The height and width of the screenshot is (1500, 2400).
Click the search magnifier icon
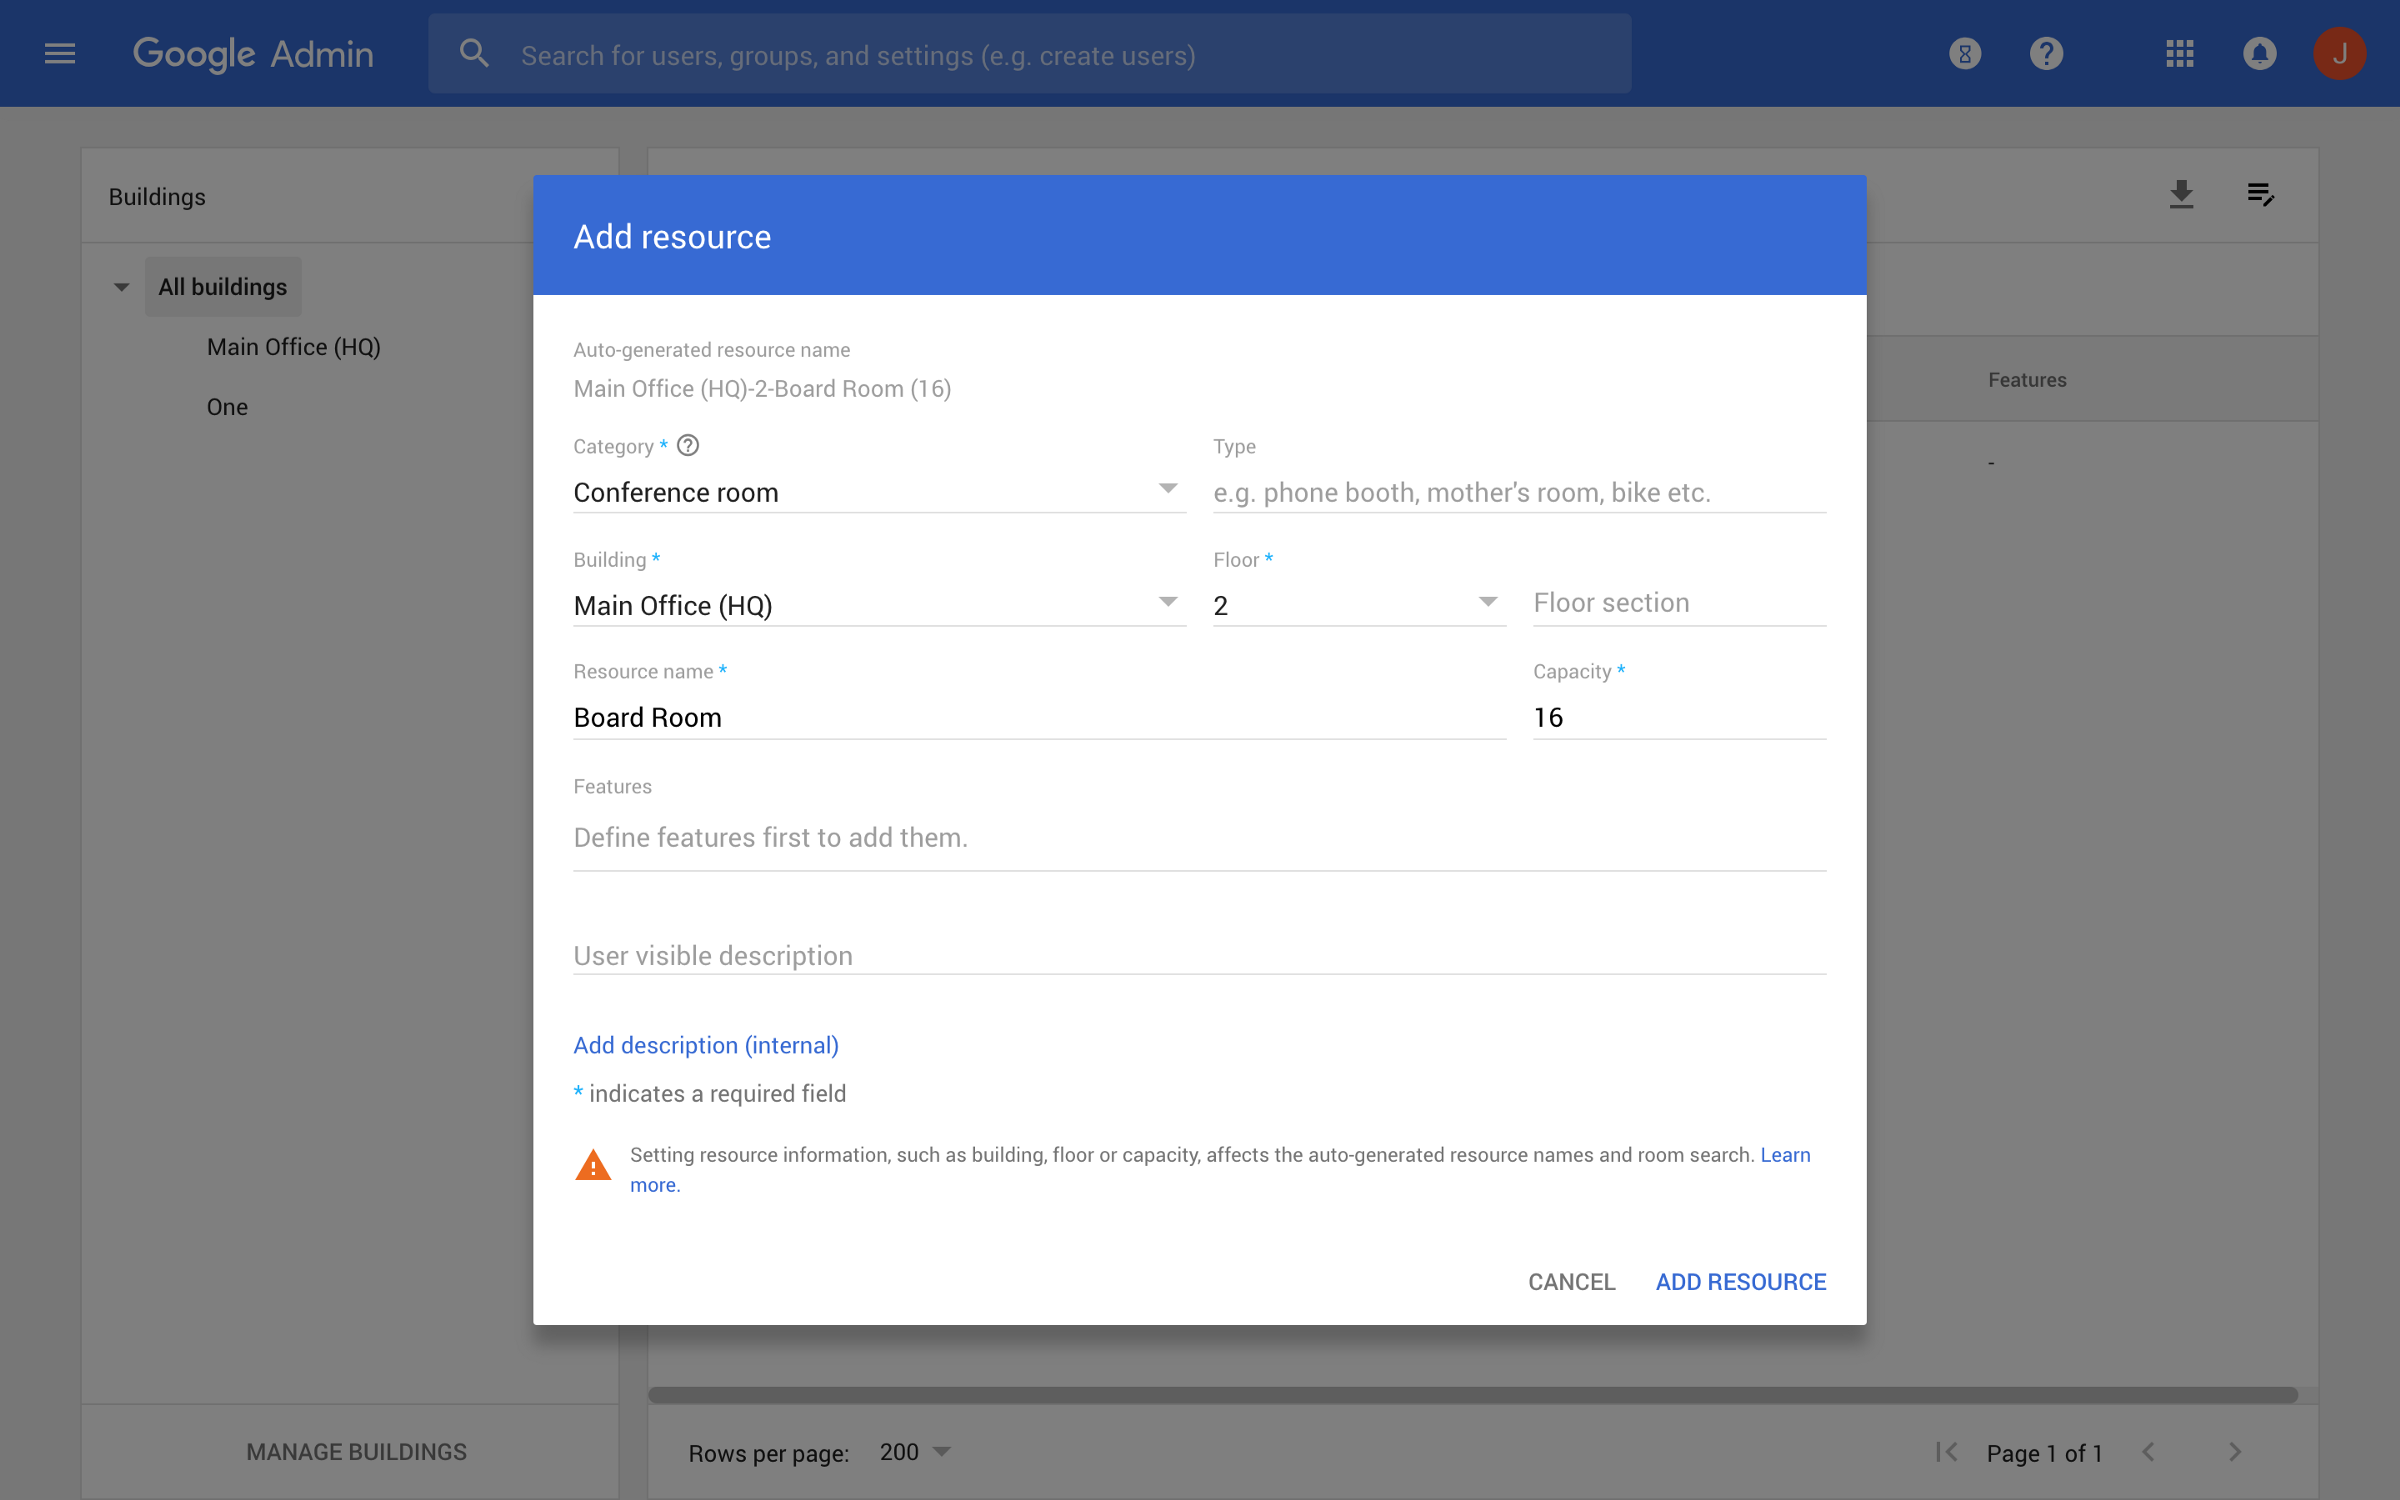click(474, 54)
